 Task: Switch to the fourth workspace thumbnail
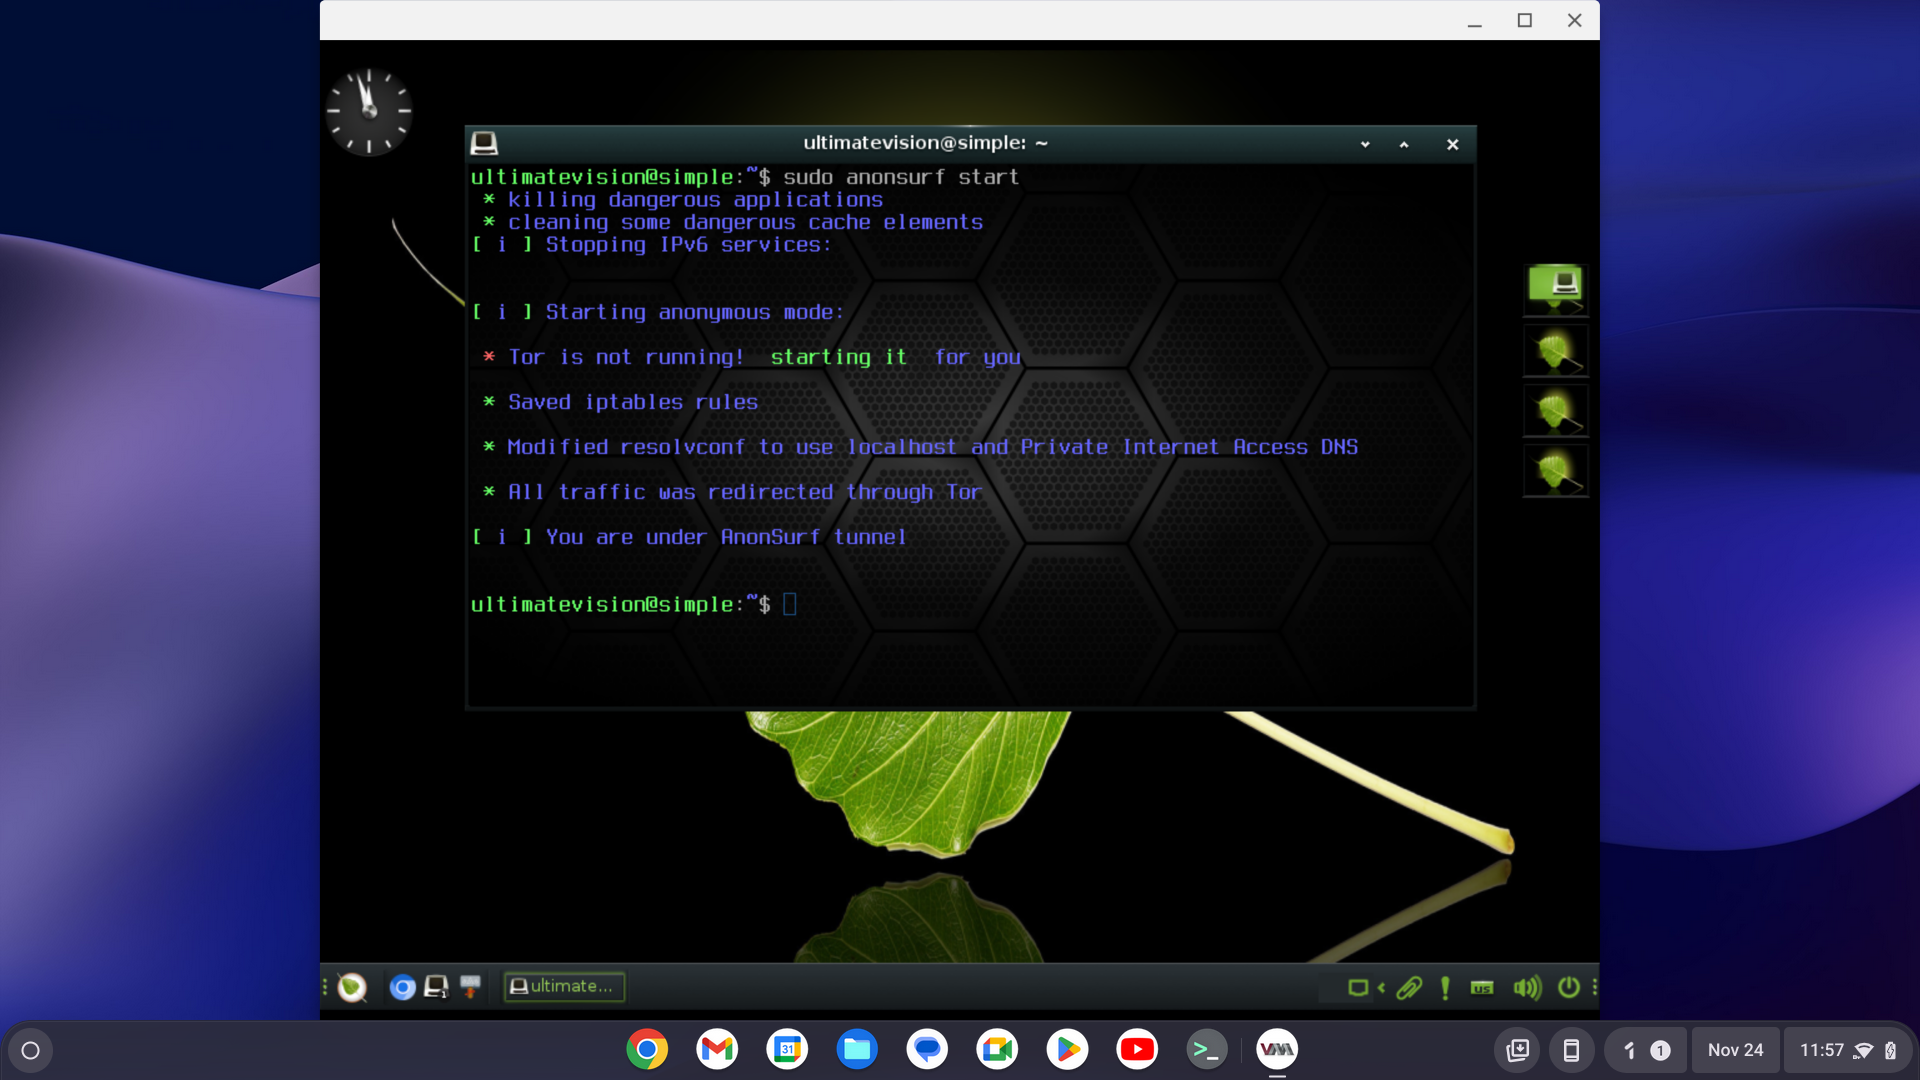tap(1555, 471)
